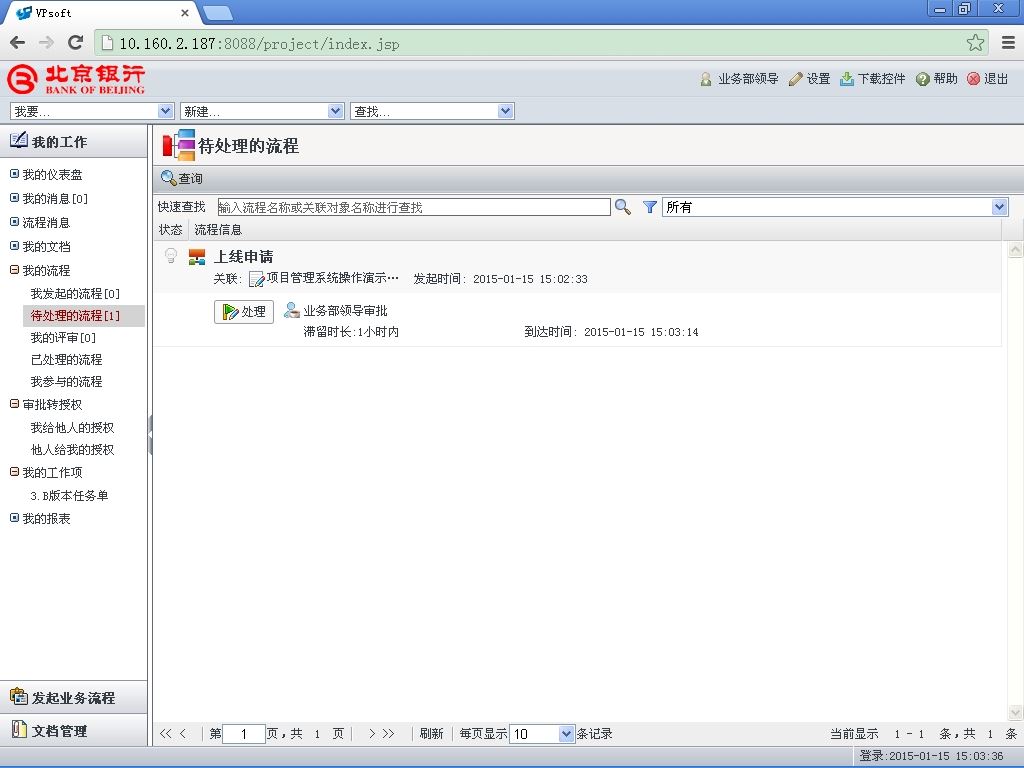Screen dimensions: 1024x768
Task: Open the 发起业务流程 panel tab
Action: (74, 697)
